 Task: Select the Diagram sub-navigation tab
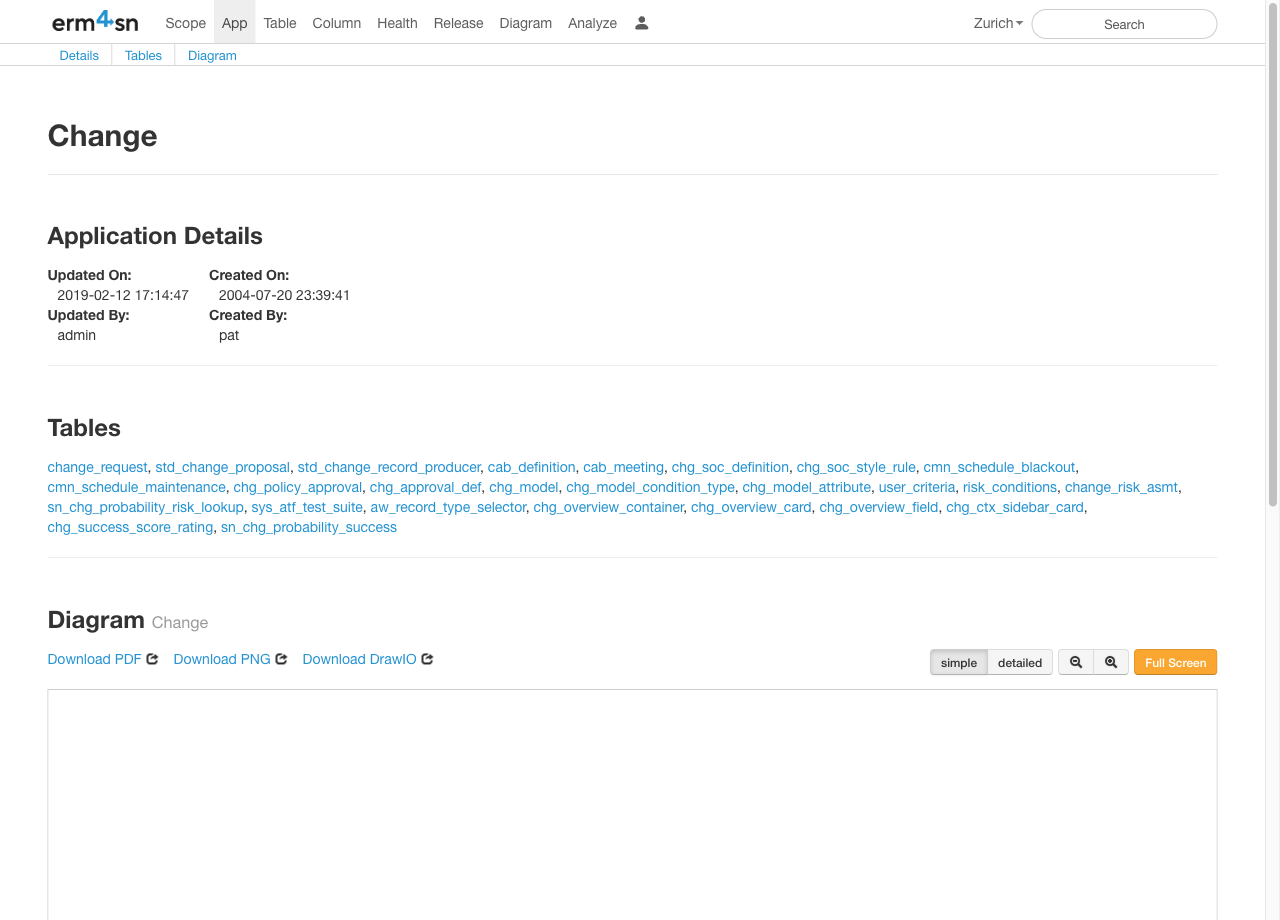[x=212, y=55]
